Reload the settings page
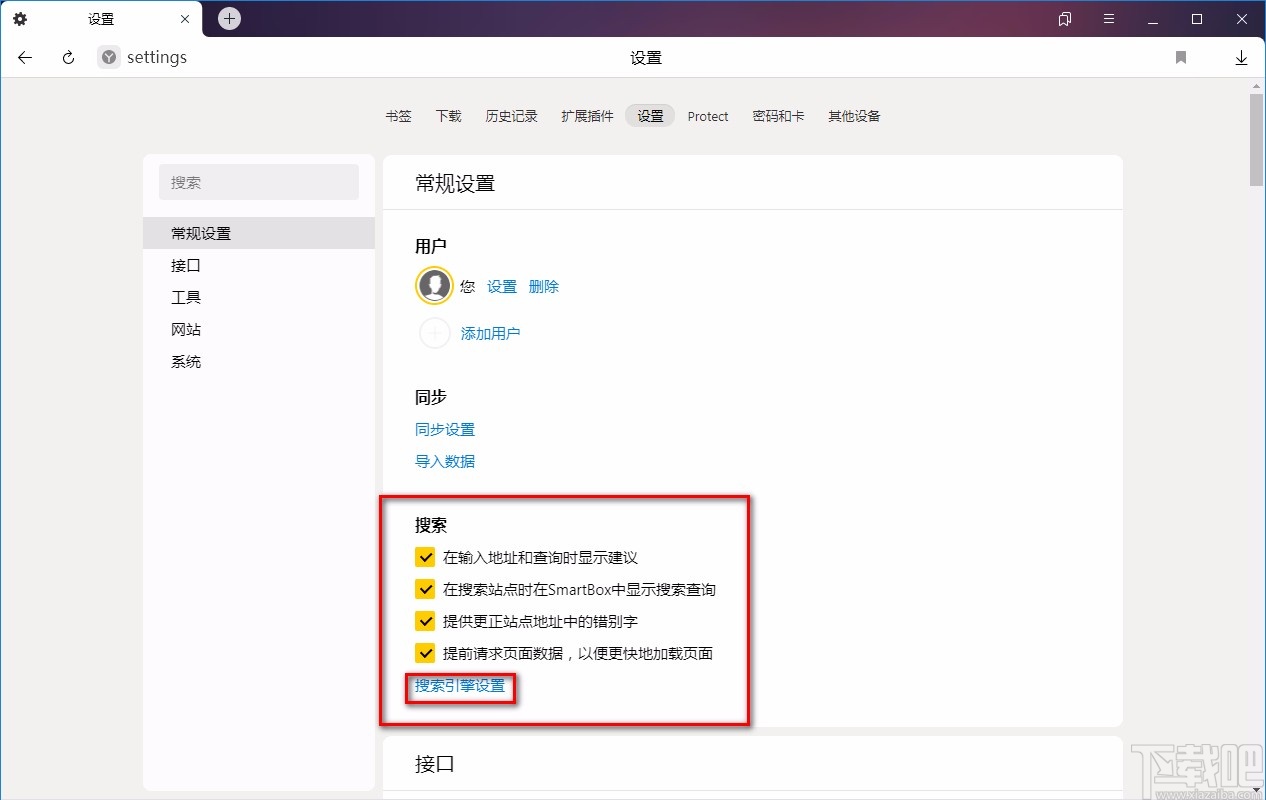1266x800 pixels. (x=66, y=57)
